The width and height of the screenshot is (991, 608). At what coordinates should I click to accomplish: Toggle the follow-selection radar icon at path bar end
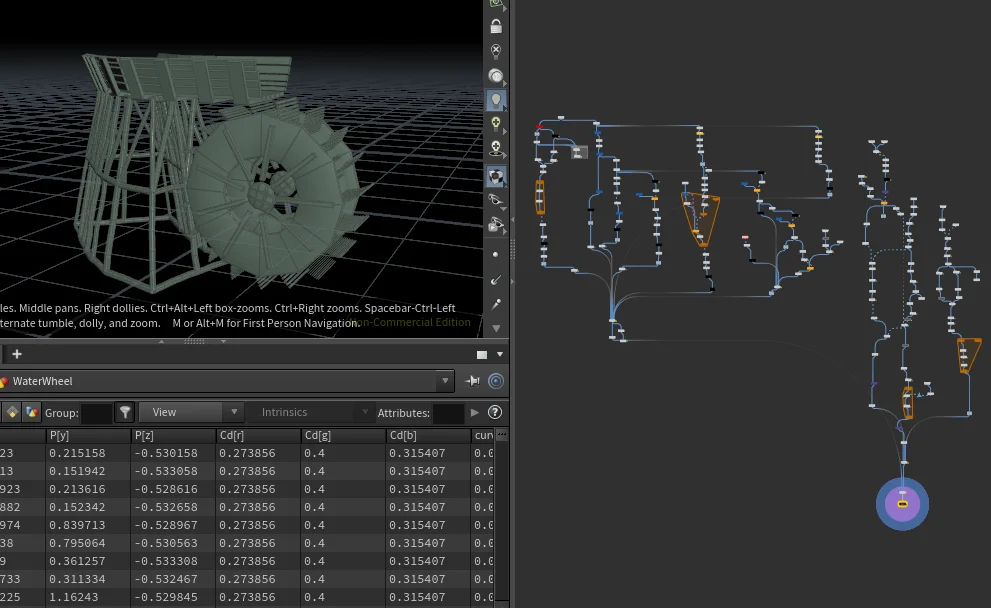click(x=496, y=380)
